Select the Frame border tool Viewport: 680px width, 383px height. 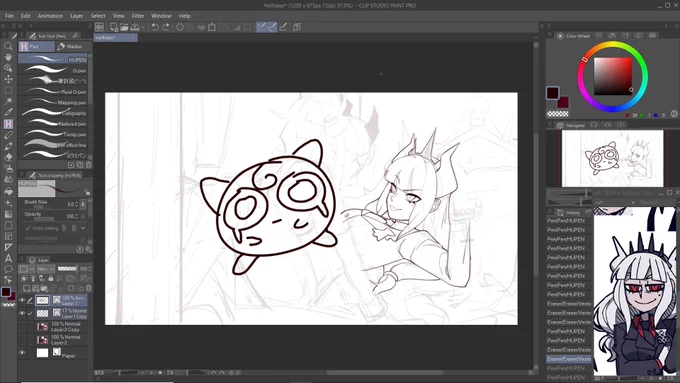pos(8,236)
